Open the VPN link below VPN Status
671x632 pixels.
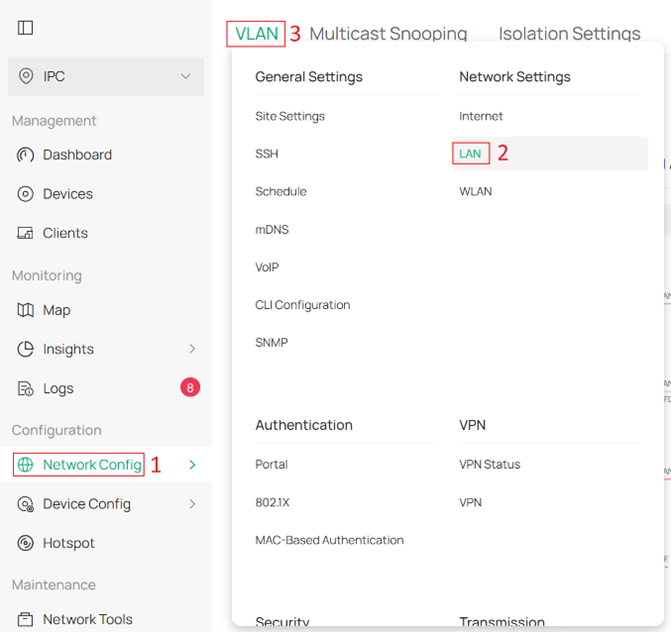470,502
